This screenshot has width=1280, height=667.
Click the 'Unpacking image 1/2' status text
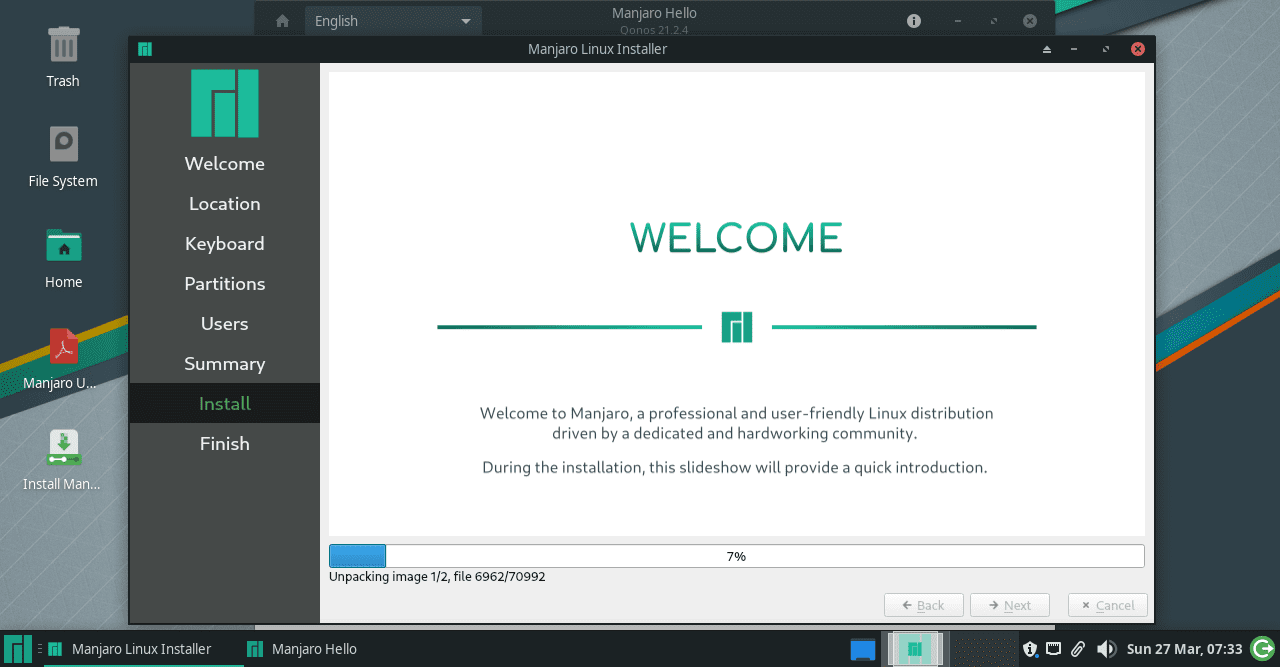437,577
